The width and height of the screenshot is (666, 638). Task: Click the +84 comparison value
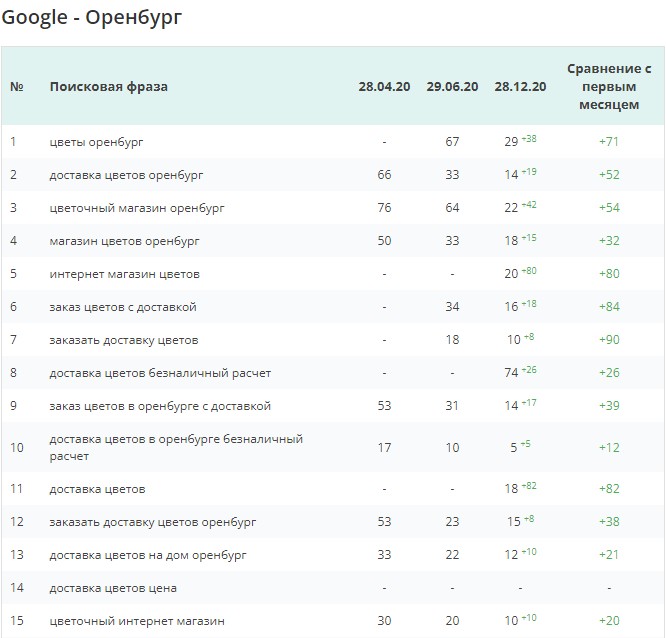click(x=608, y=307)
